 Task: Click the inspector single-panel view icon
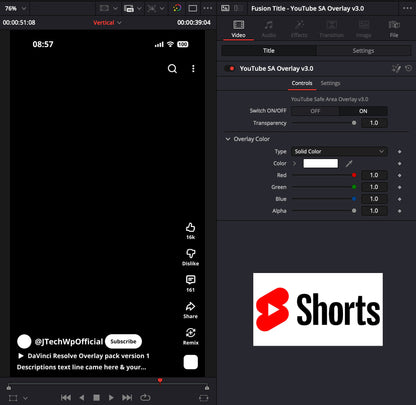[x=225, y=8]
